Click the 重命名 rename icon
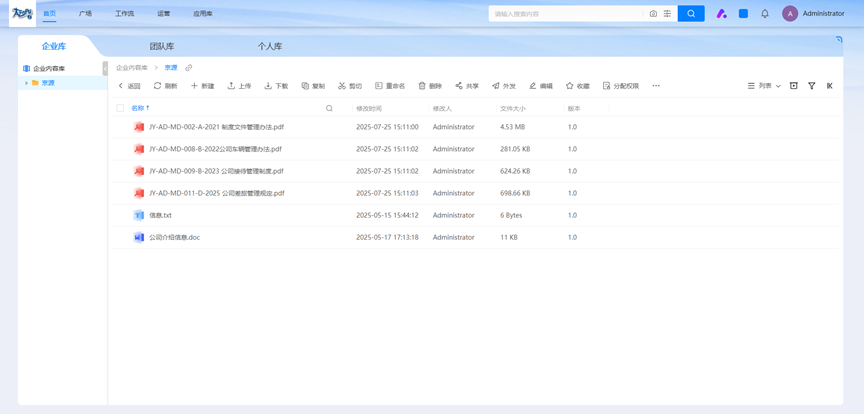The image size is (864, 414). [379, 86]
